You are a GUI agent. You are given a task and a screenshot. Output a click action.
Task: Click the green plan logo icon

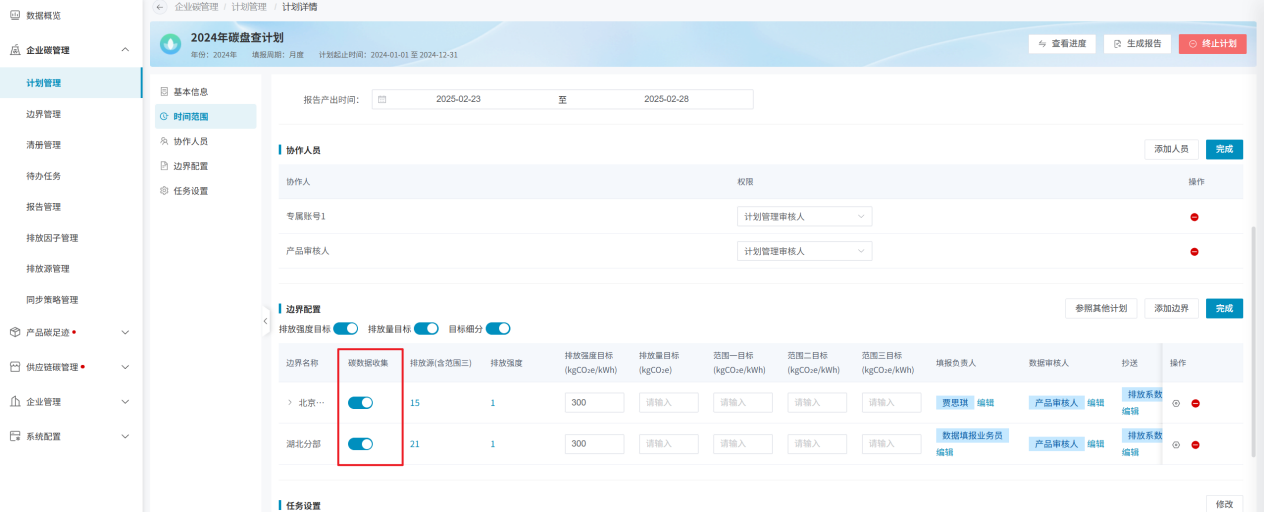pyautogui.click(x=171, y=44)
